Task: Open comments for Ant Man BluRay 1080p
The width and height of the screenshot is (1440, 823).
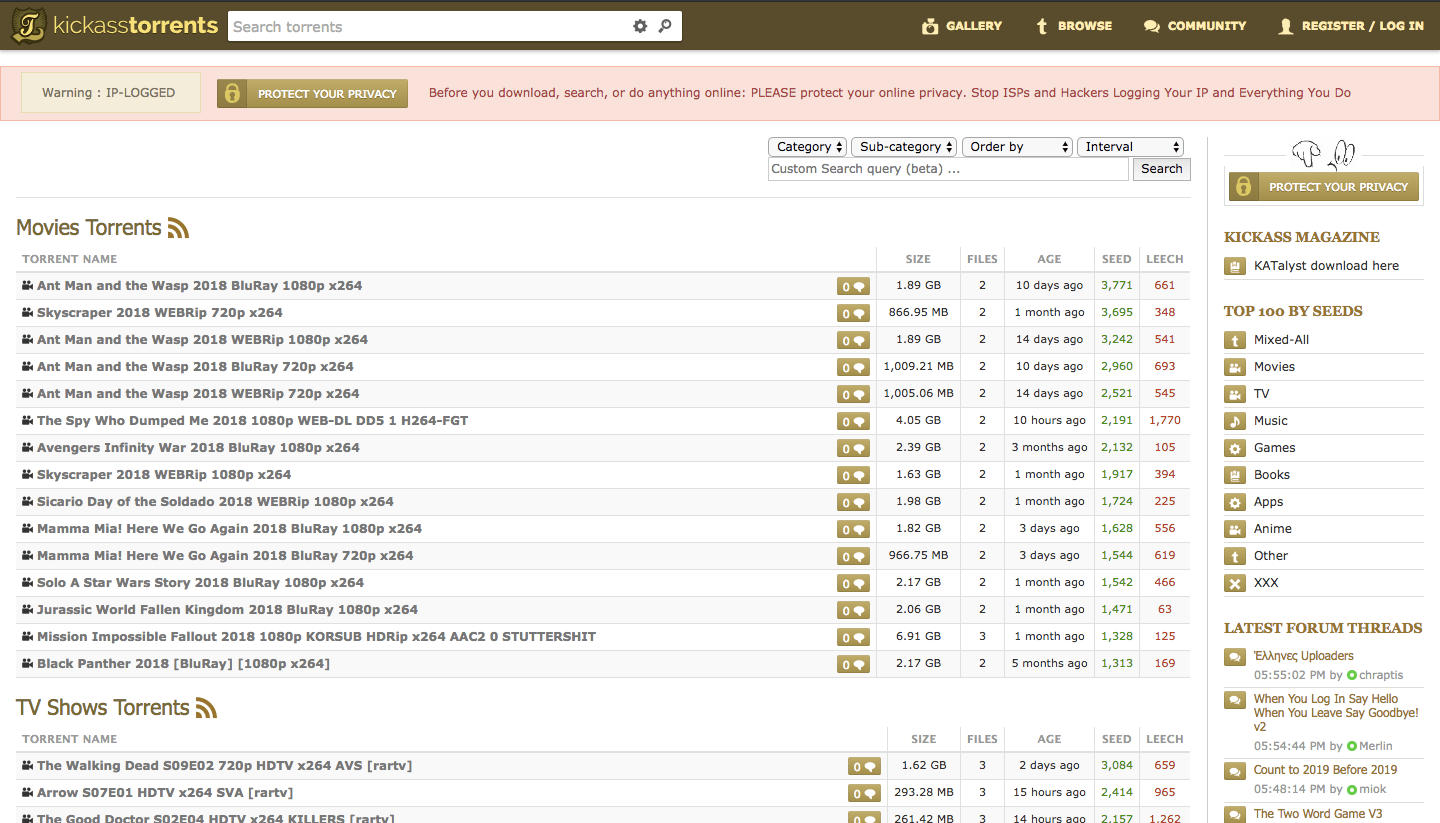Action: 853,286
